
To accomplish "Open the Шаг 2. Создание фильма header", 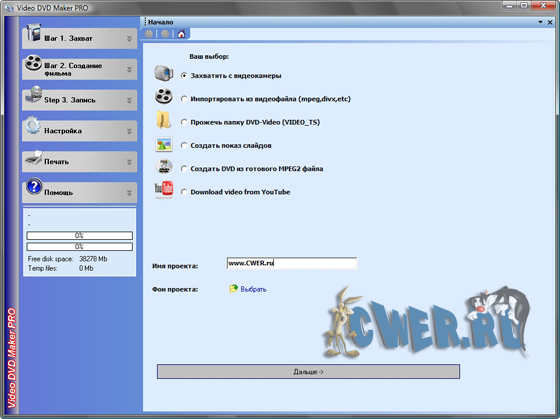I will click(79, 69).
